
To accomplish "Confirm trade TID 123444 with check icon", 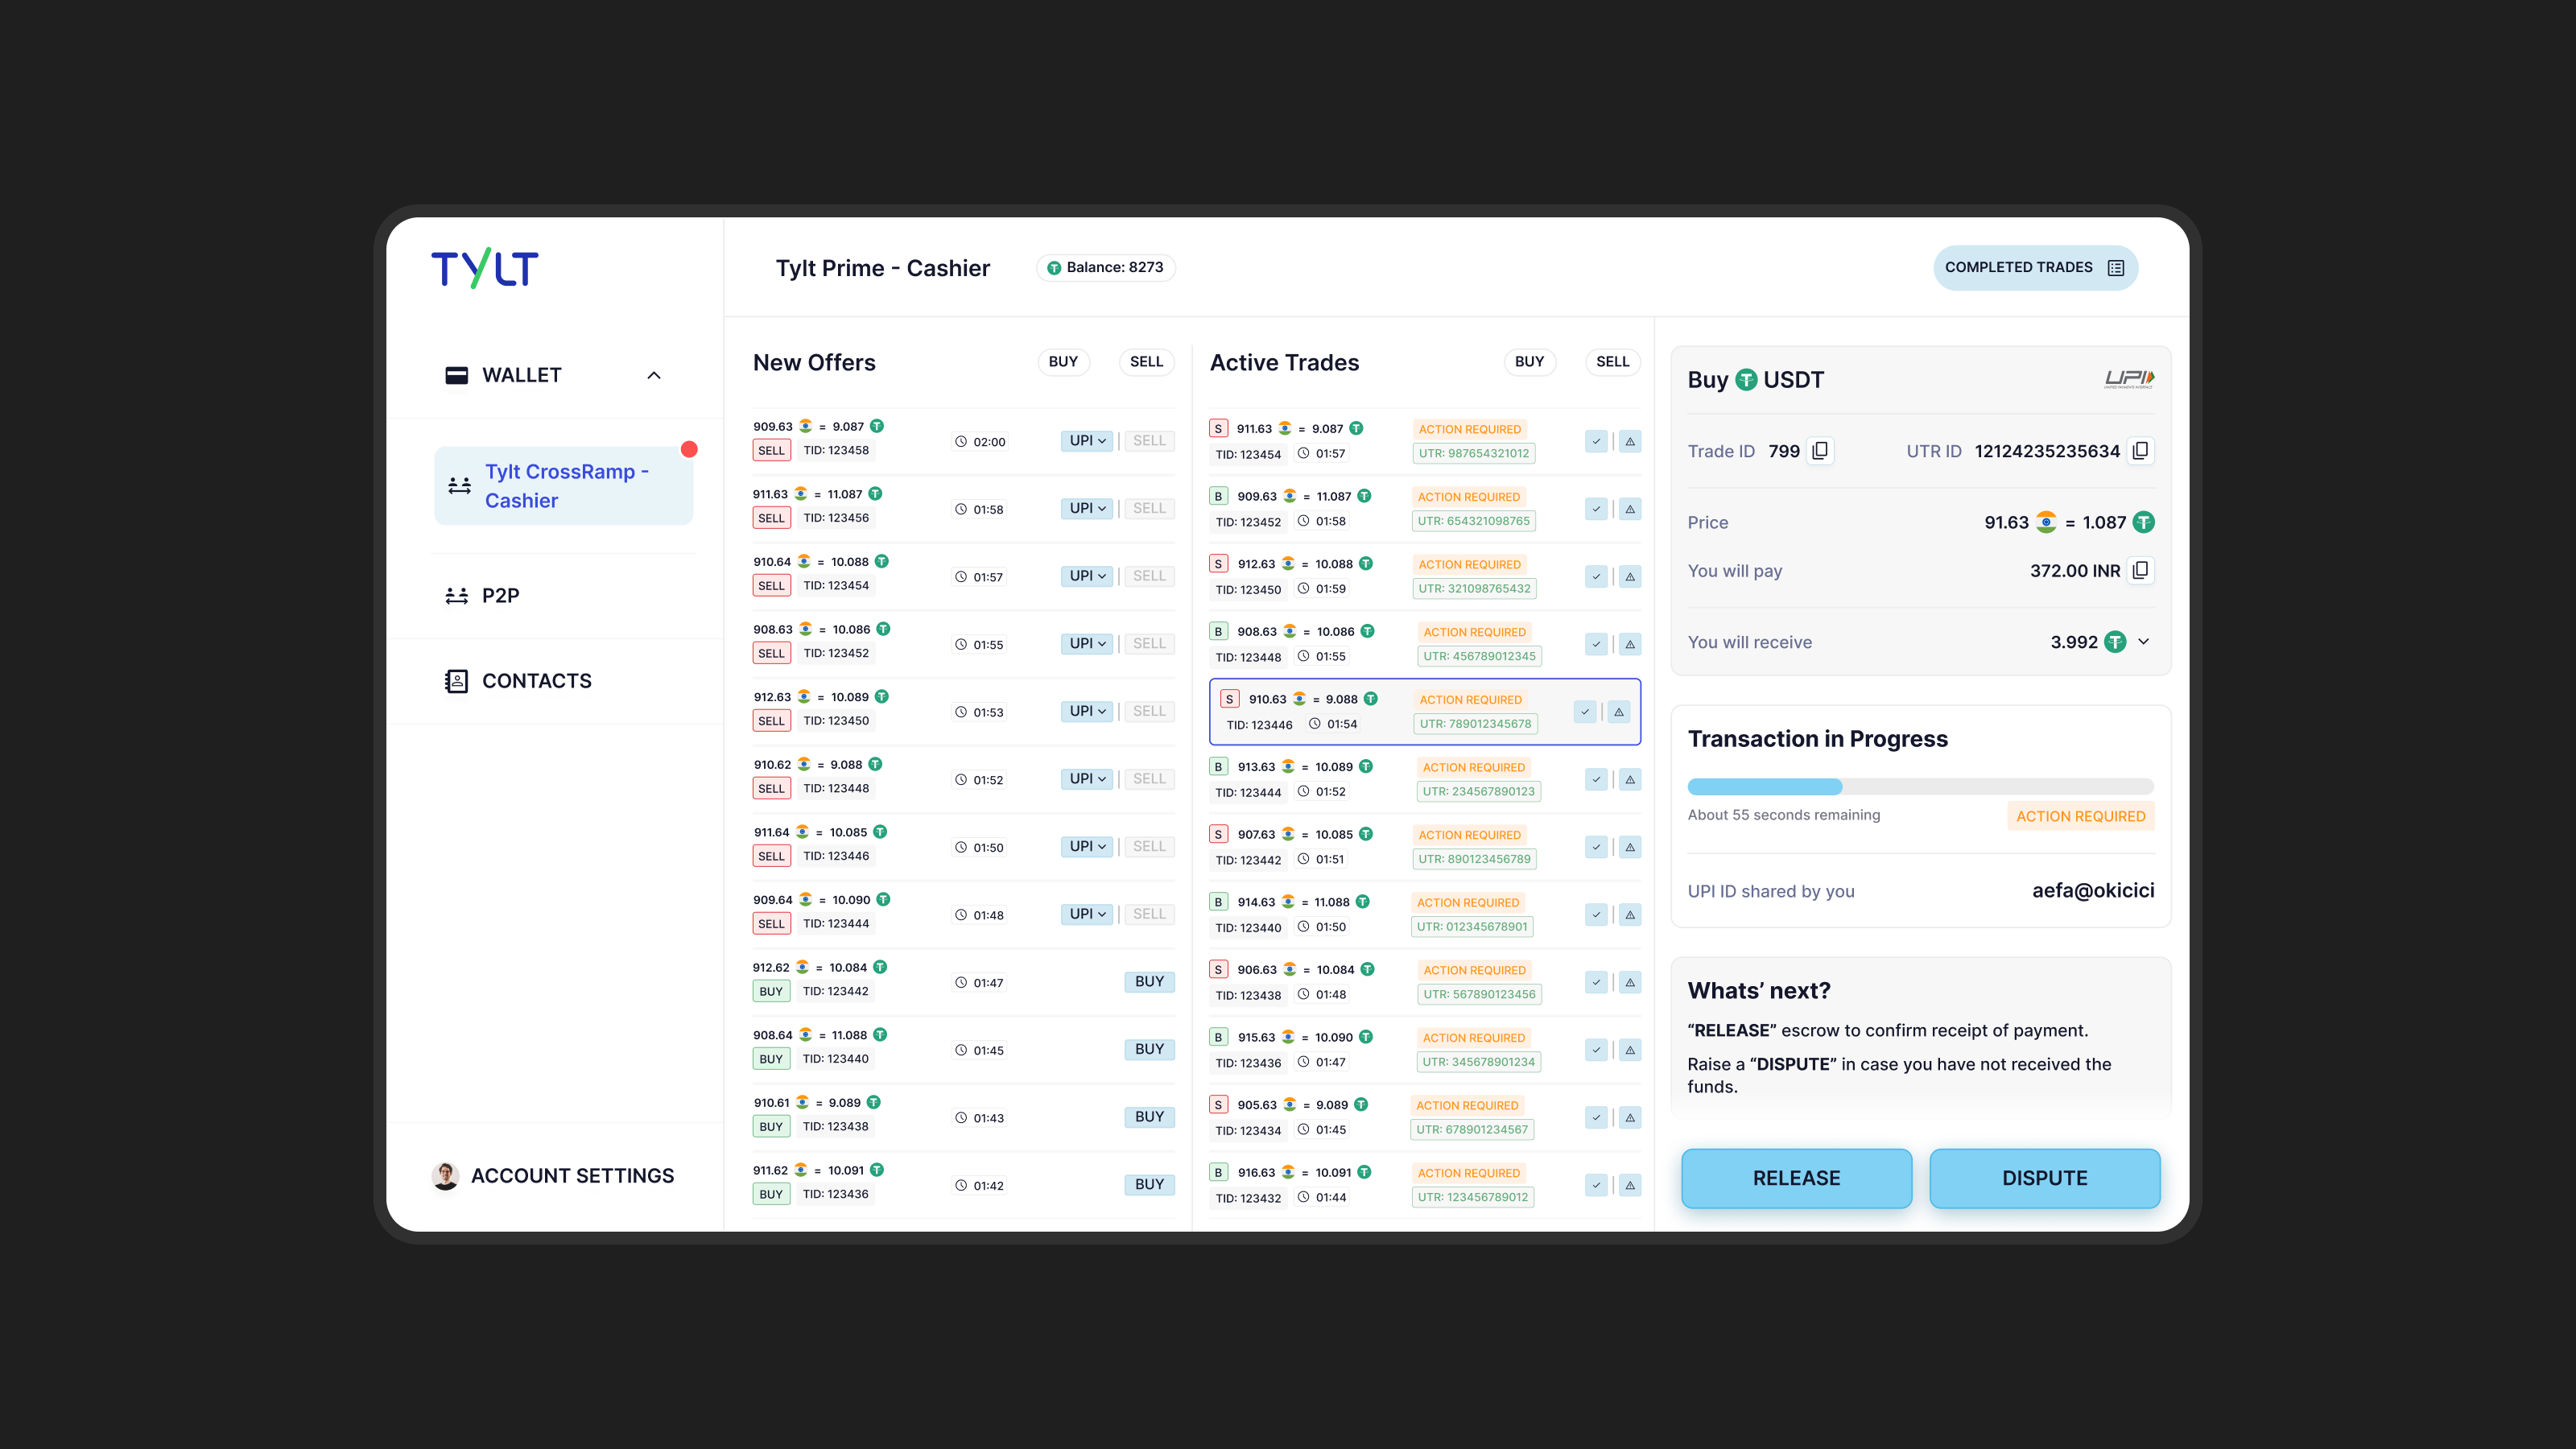I will [x=1596, y=779].
